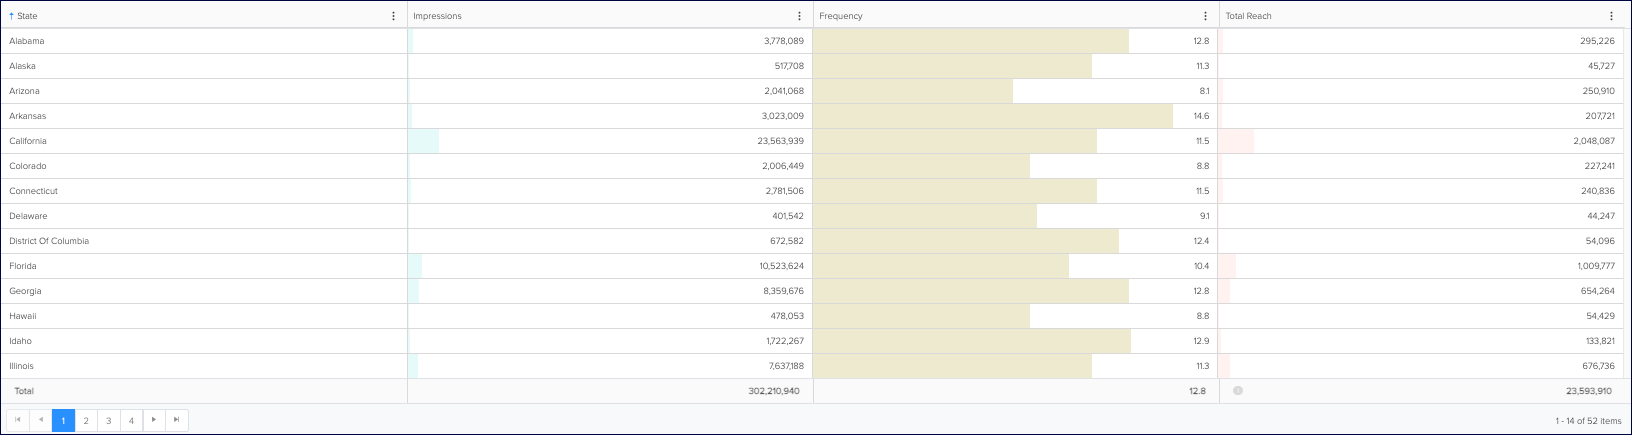
Task: Click Georgia impressions value 8,359,676
Action: coord(783,291)
